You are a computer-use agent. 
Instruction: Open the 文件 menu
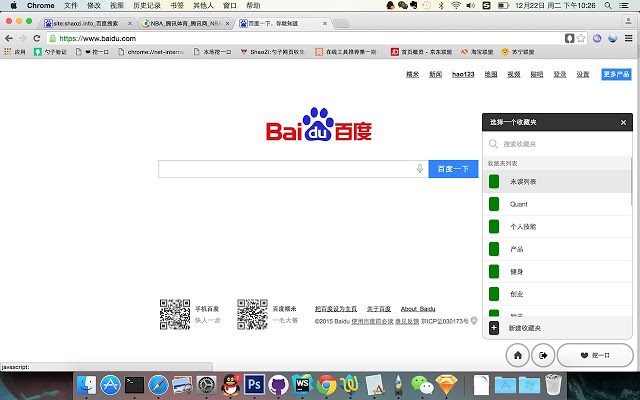pos(71,5)
